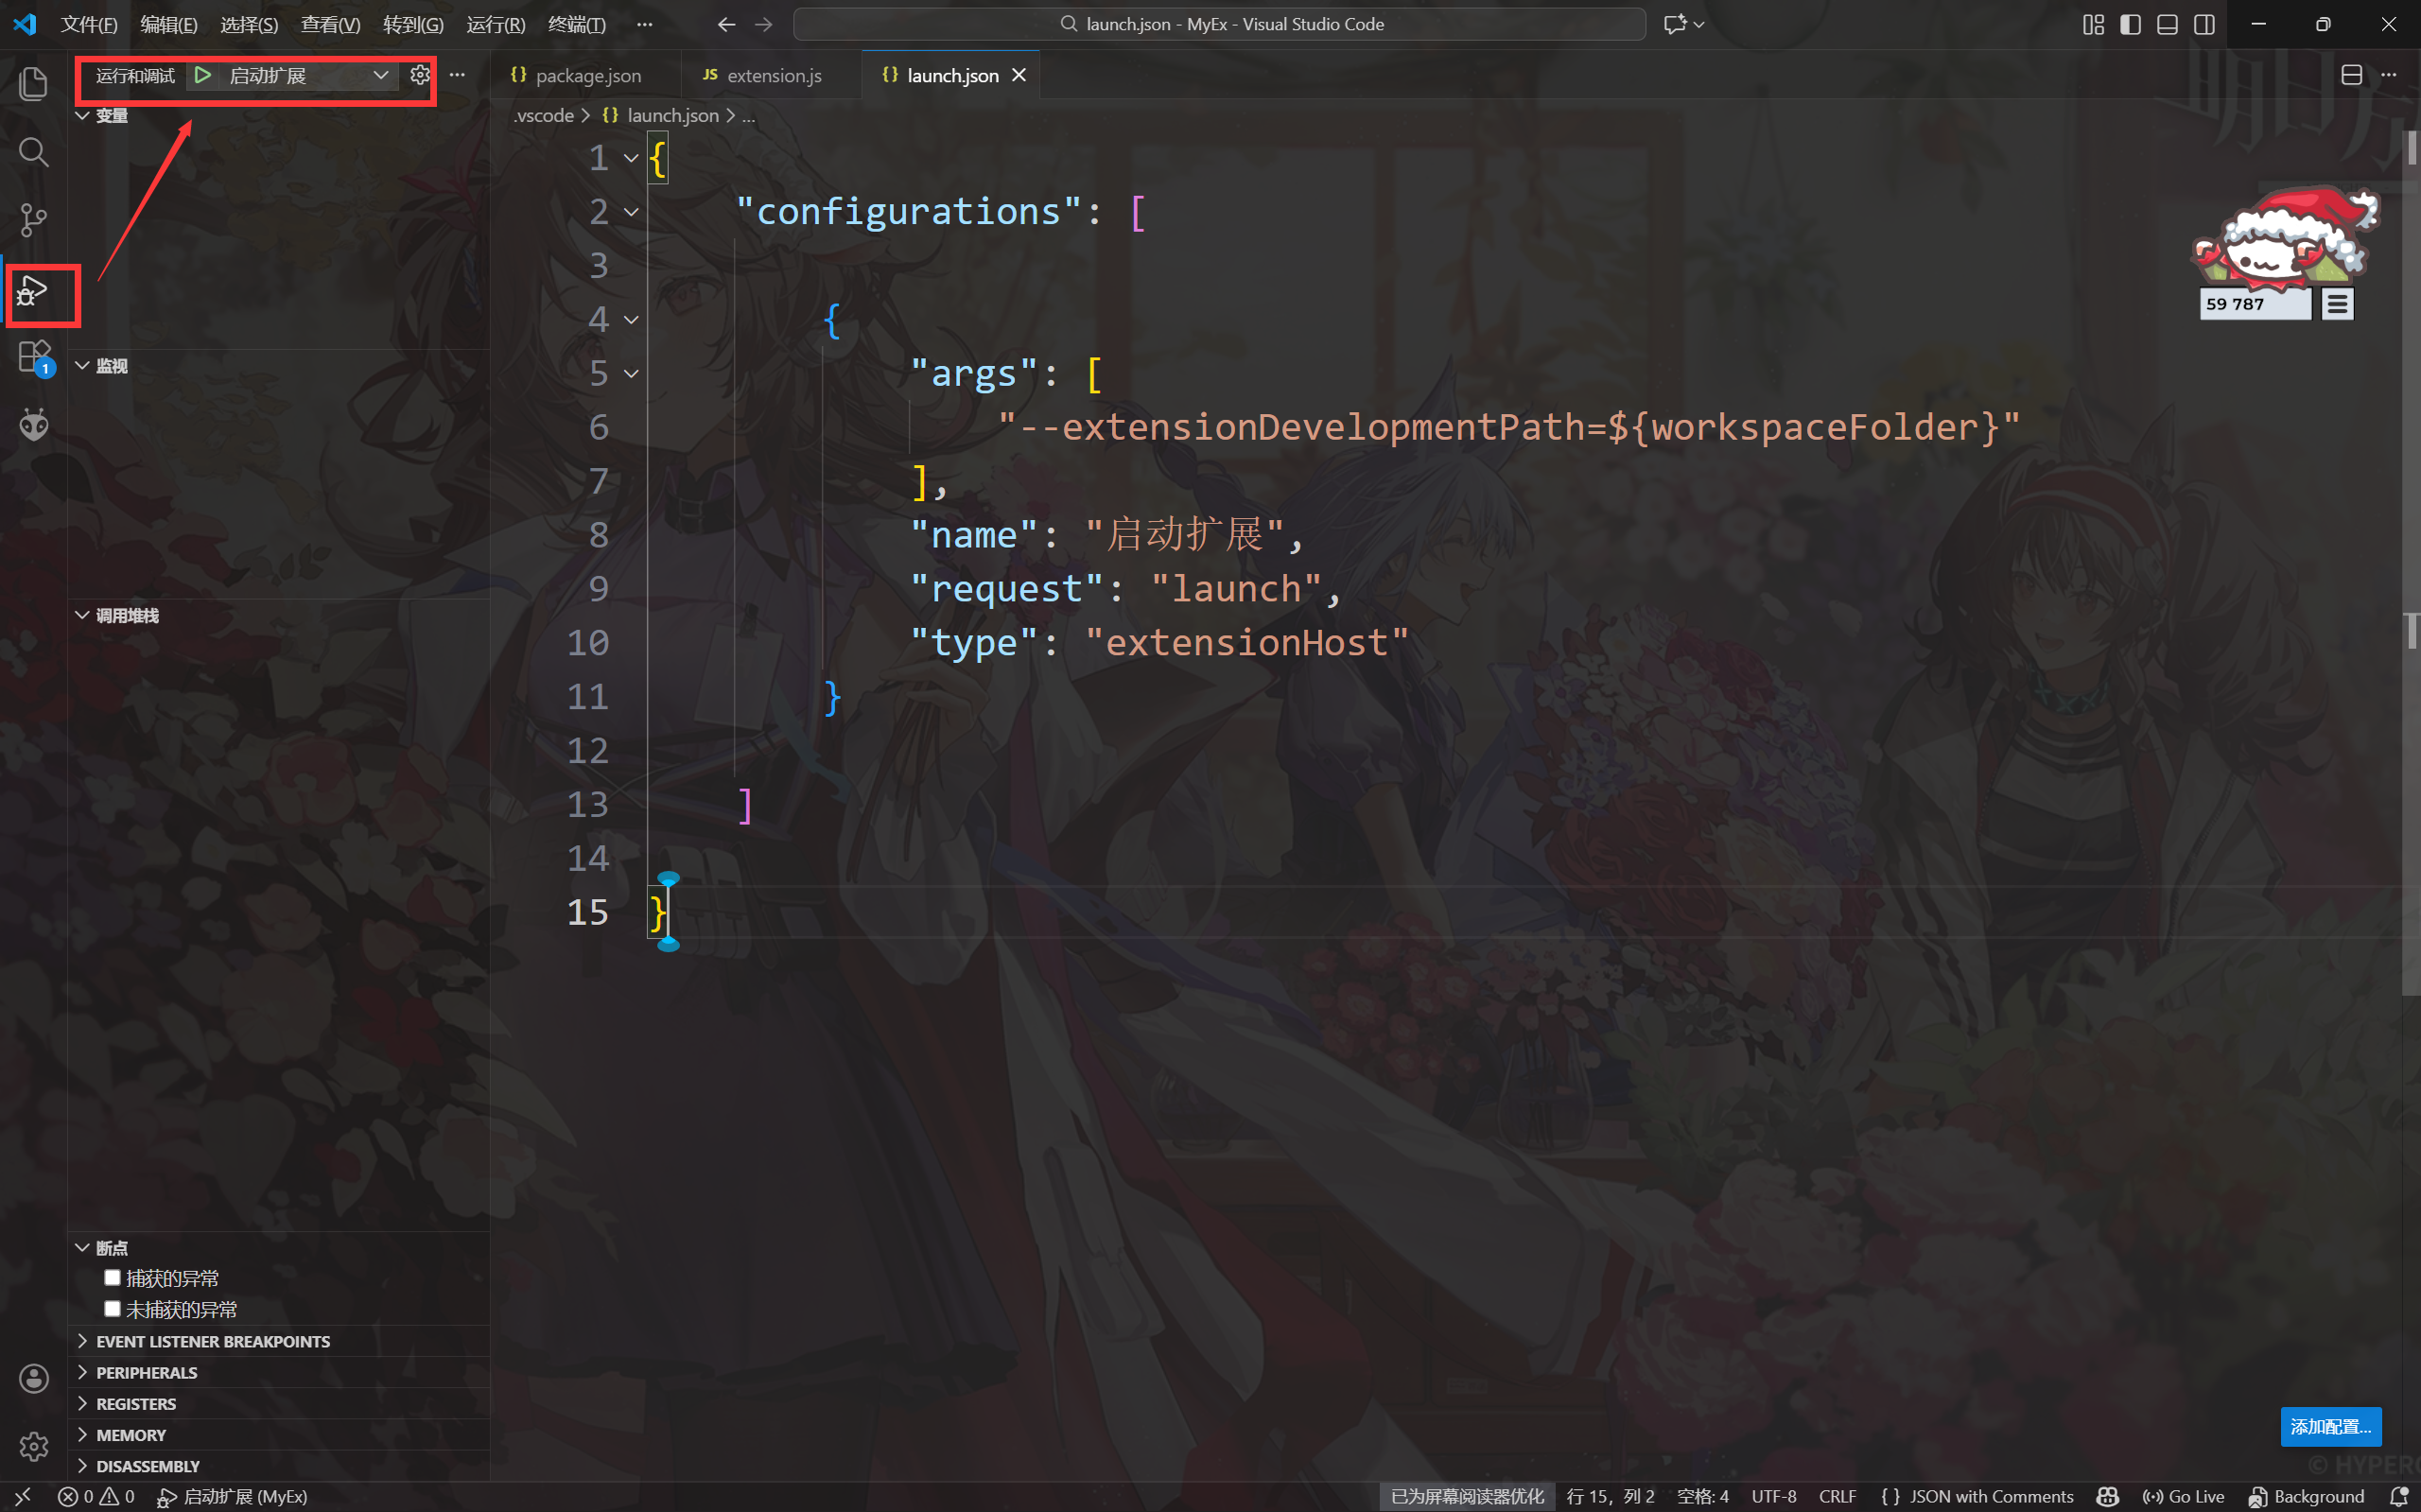Split the editor with the top-right layout icon
2421x1512 pixels.
[2351, 75]
